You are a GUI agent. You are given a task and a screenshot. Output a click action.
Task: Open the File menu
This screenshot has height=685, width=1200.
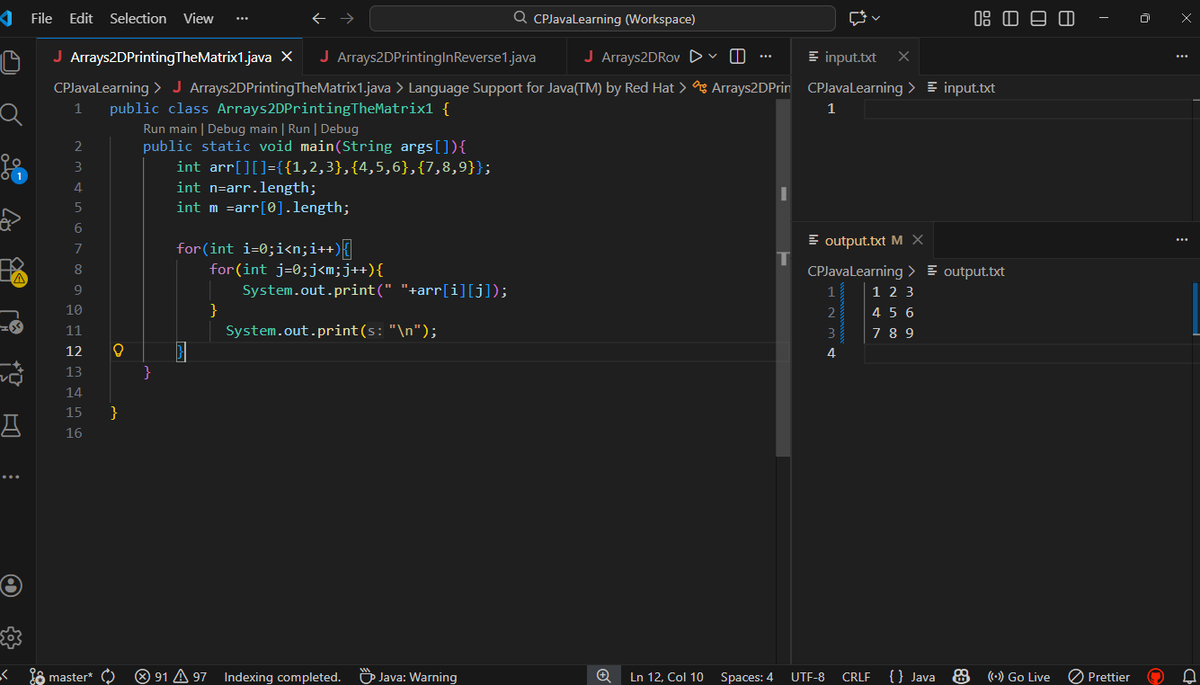click(42, 18)
